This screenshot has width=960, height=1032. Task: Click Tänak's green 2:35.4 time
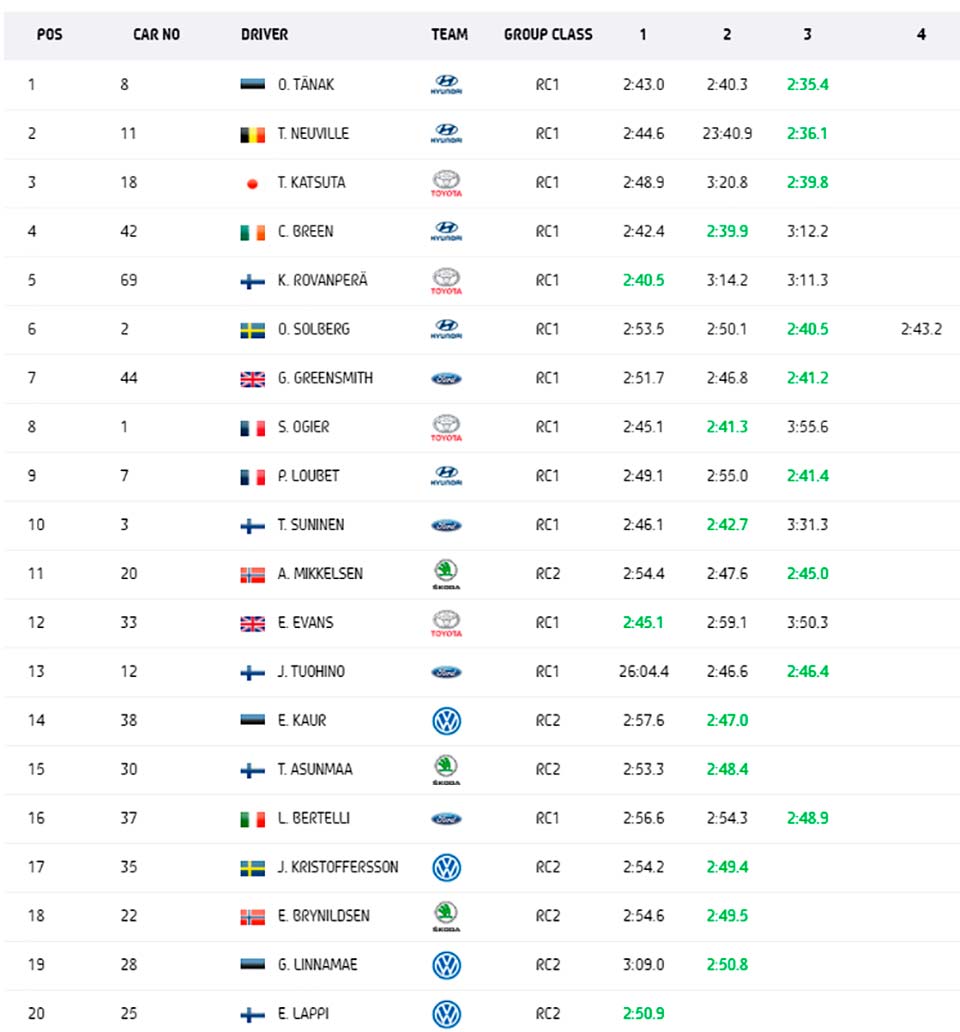[807, 85]
